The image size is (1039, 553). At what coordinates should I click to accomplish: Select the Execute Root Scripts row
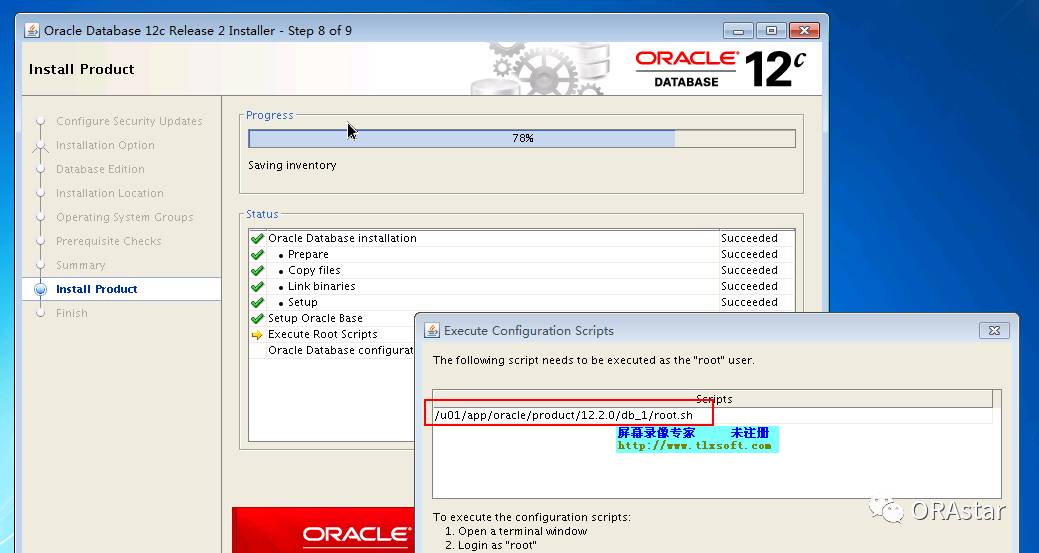[x=332, y=334]
